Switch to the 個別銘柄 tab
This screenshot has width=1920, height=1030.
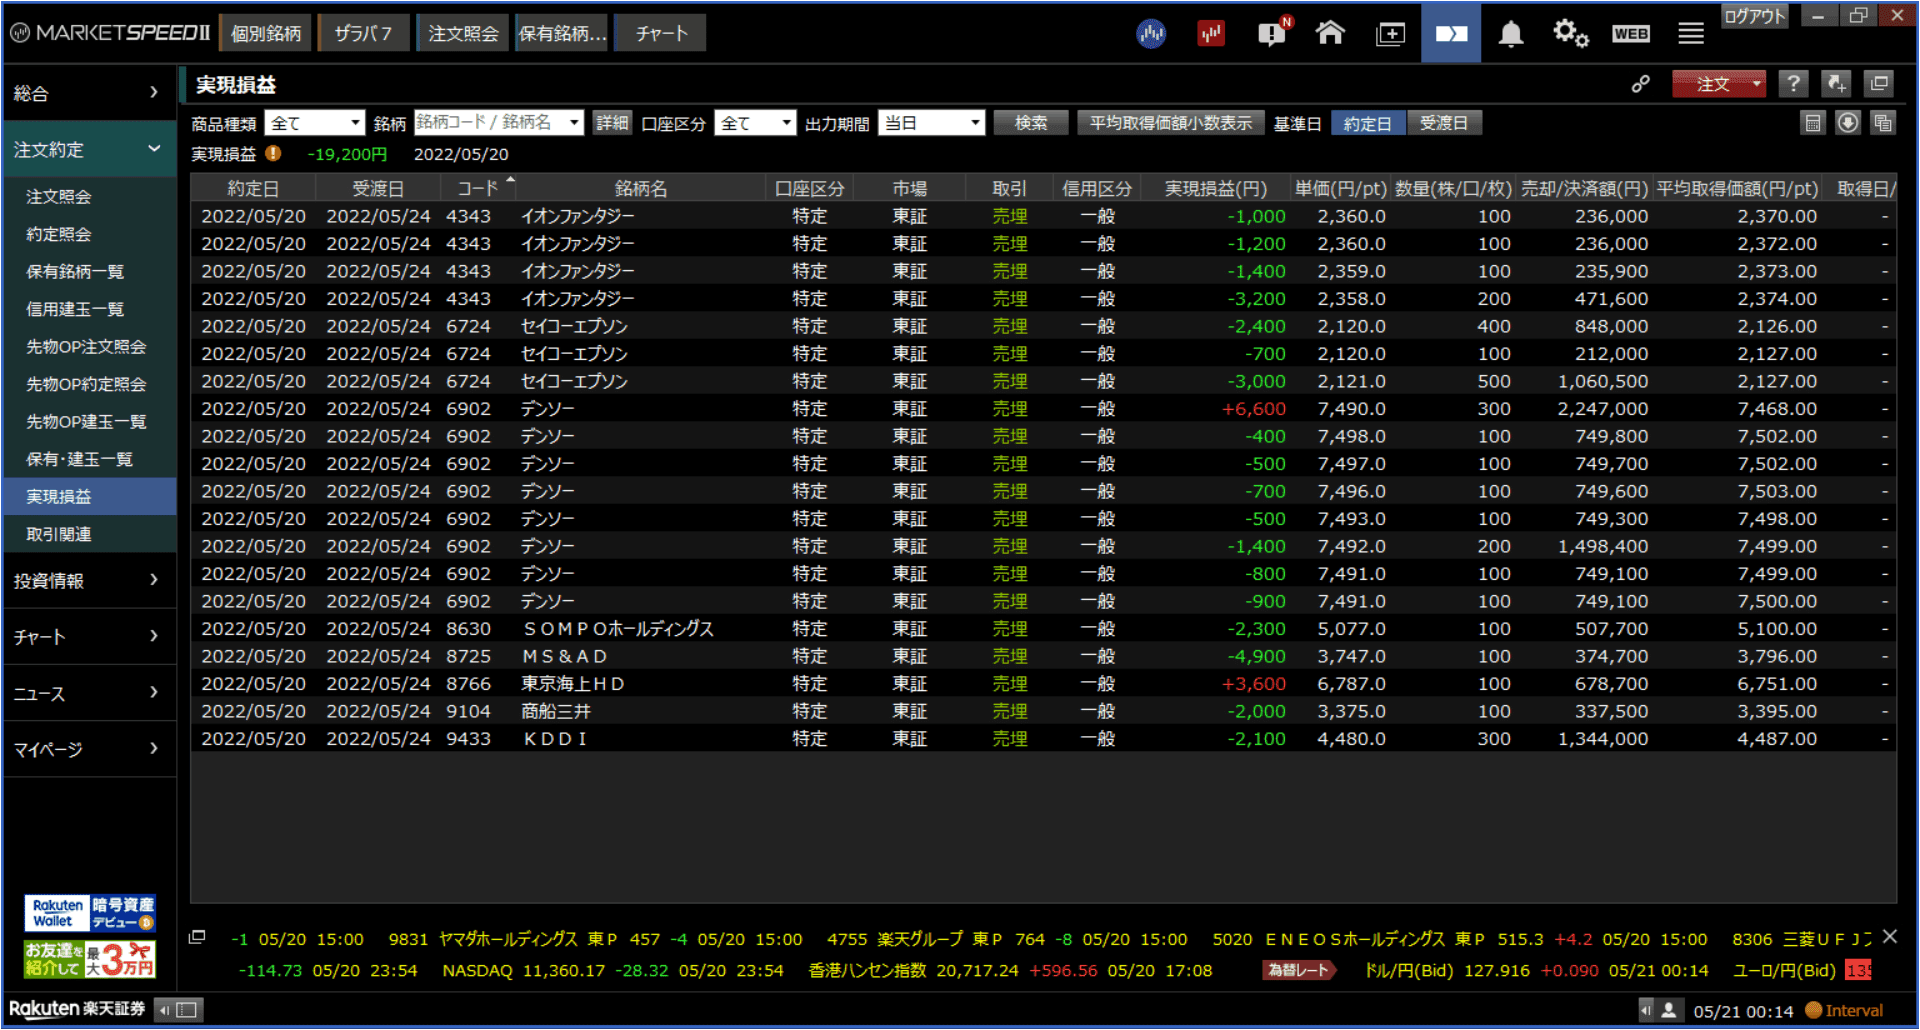265,33
